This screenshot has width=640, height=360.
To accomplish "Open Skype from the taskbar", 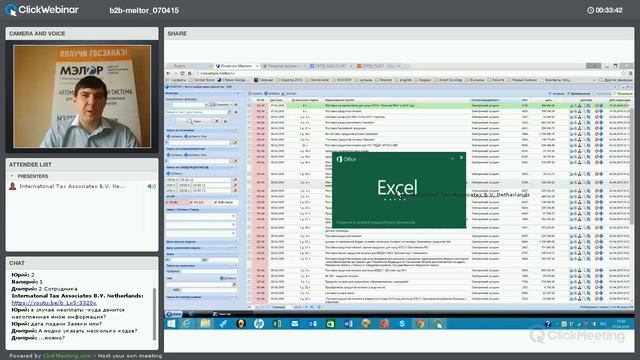I will [x=402, y=324].
